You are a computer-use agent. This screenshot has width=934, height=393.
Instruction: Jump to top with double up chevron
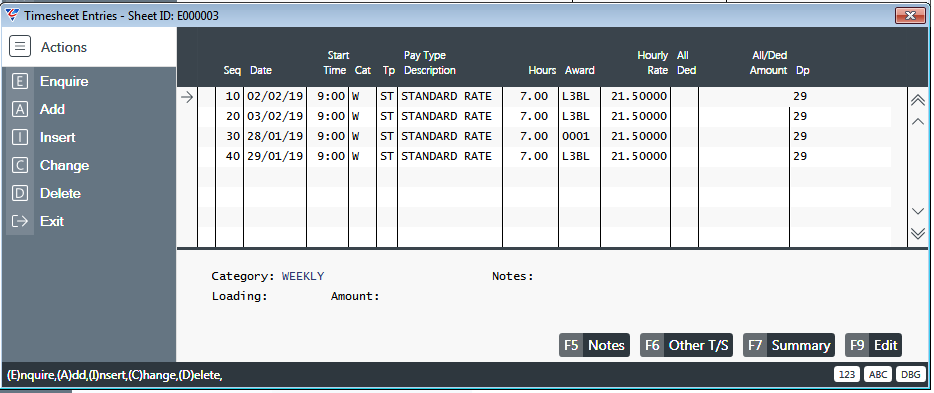[918, 100]
